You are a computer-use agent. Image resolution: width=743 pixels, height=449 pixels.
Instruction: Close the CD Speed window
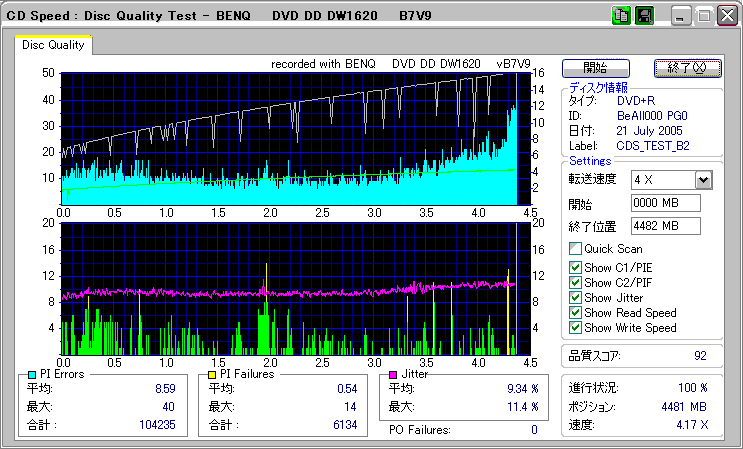(x=725, y=16)
